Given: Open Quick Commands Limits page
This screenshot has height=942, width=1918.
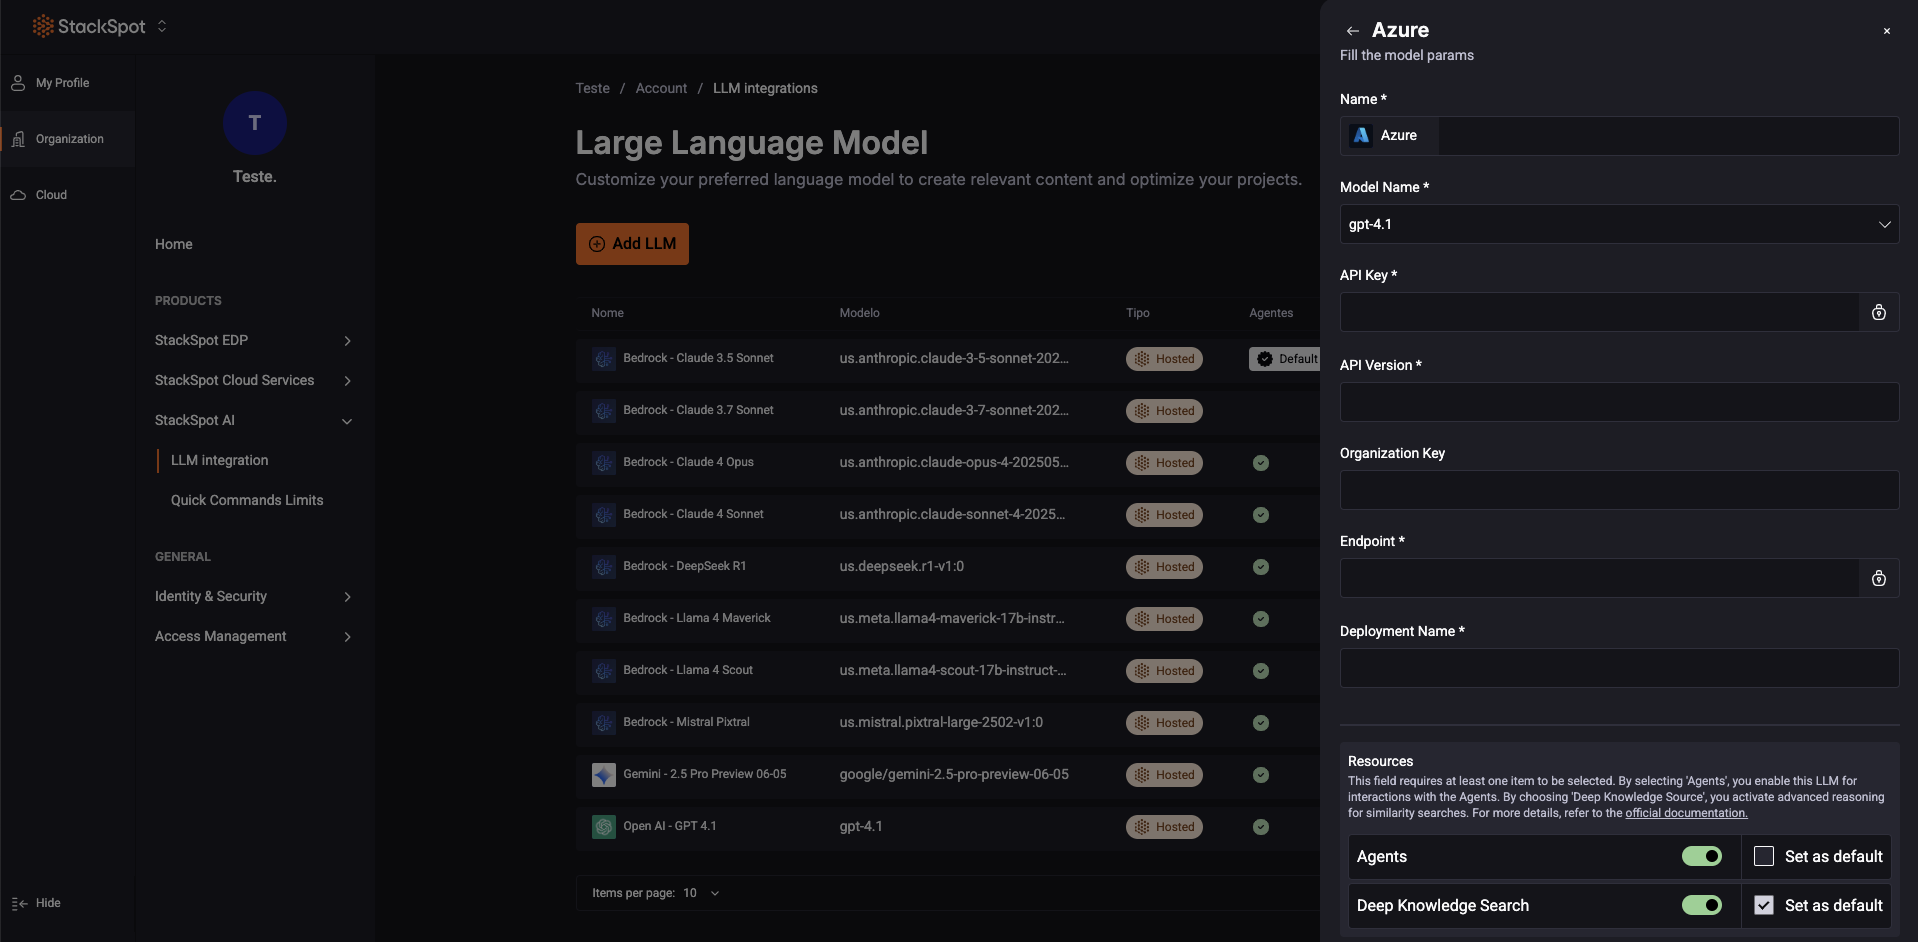Looking at the screenshot, I should [x=247, y=500].
